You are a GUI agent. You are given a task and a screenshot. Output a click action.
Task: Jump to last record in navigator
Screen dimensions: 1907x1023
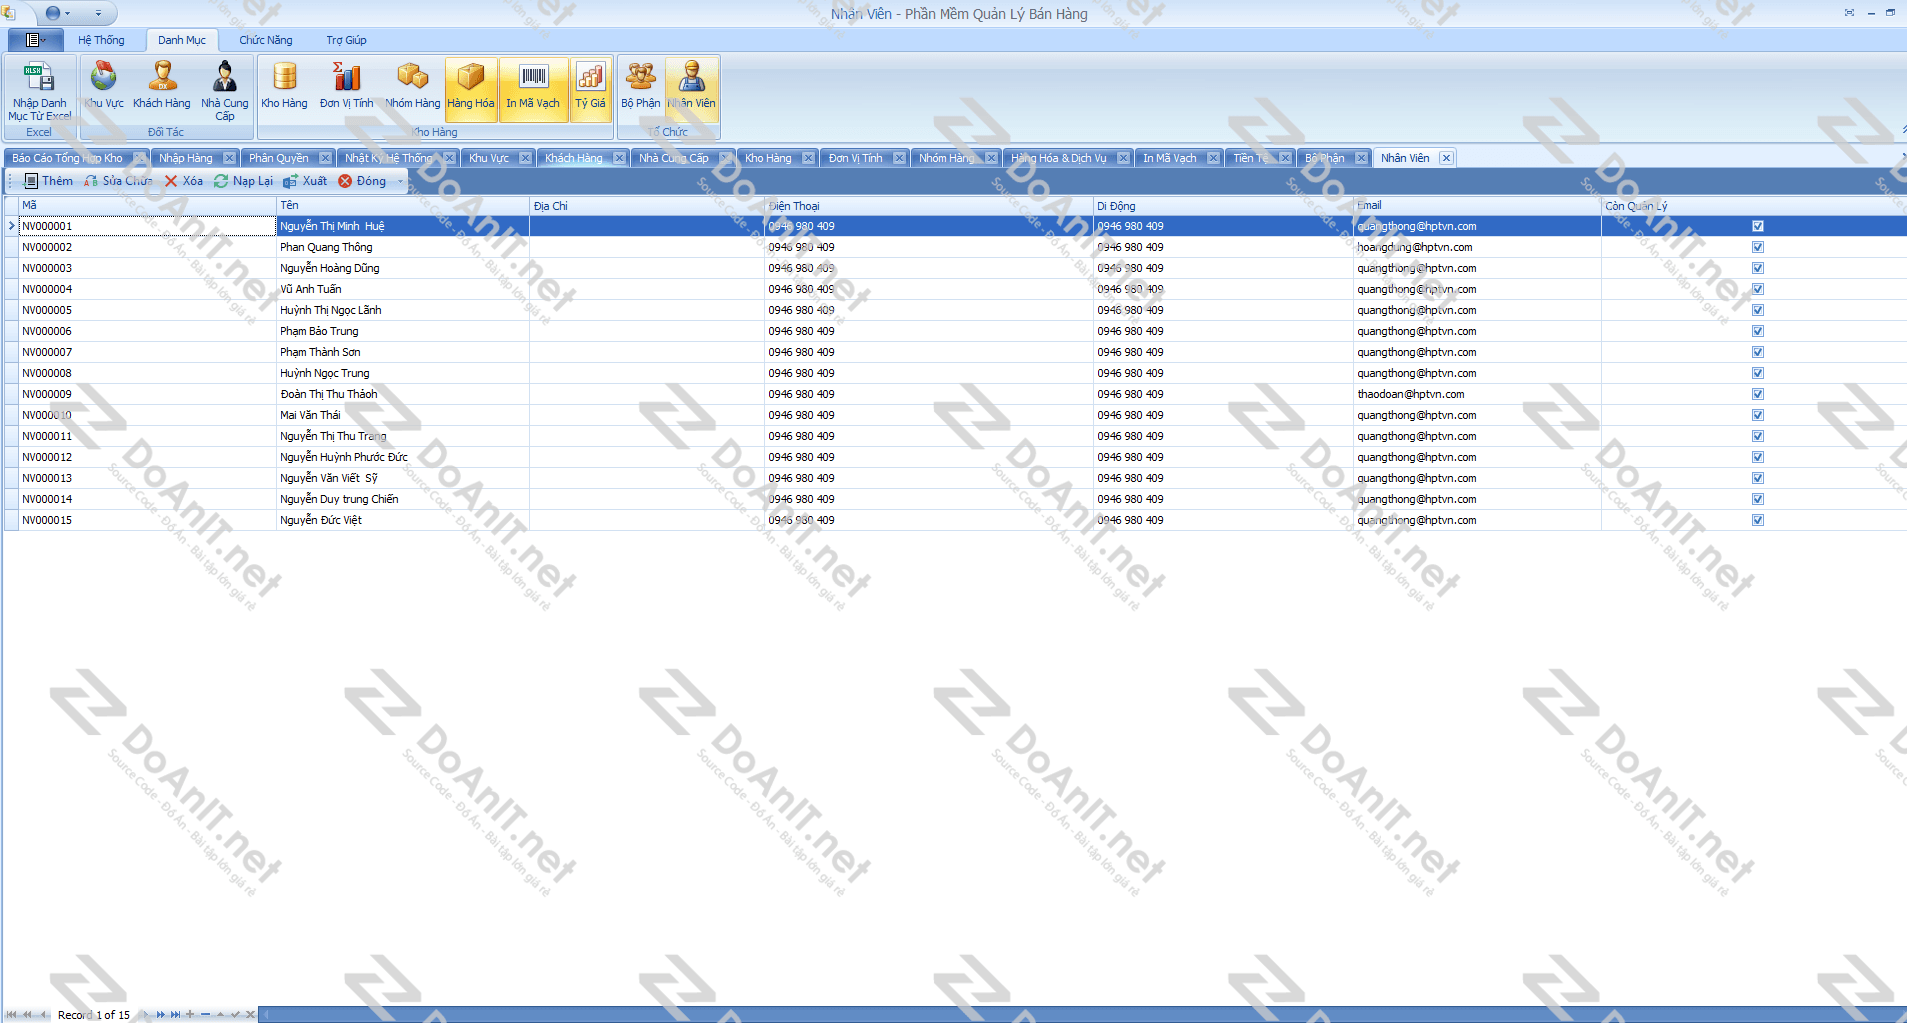point(175,1014)
